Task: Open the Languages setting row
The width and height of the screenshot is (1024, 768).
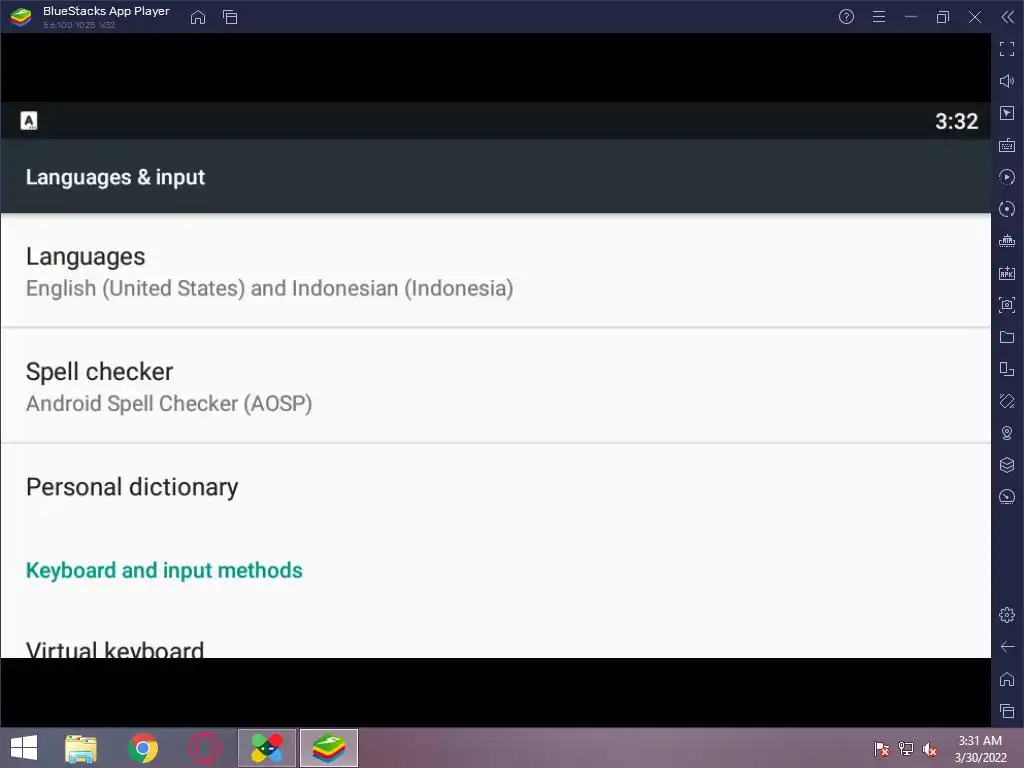Action: (x=496, y=272)
